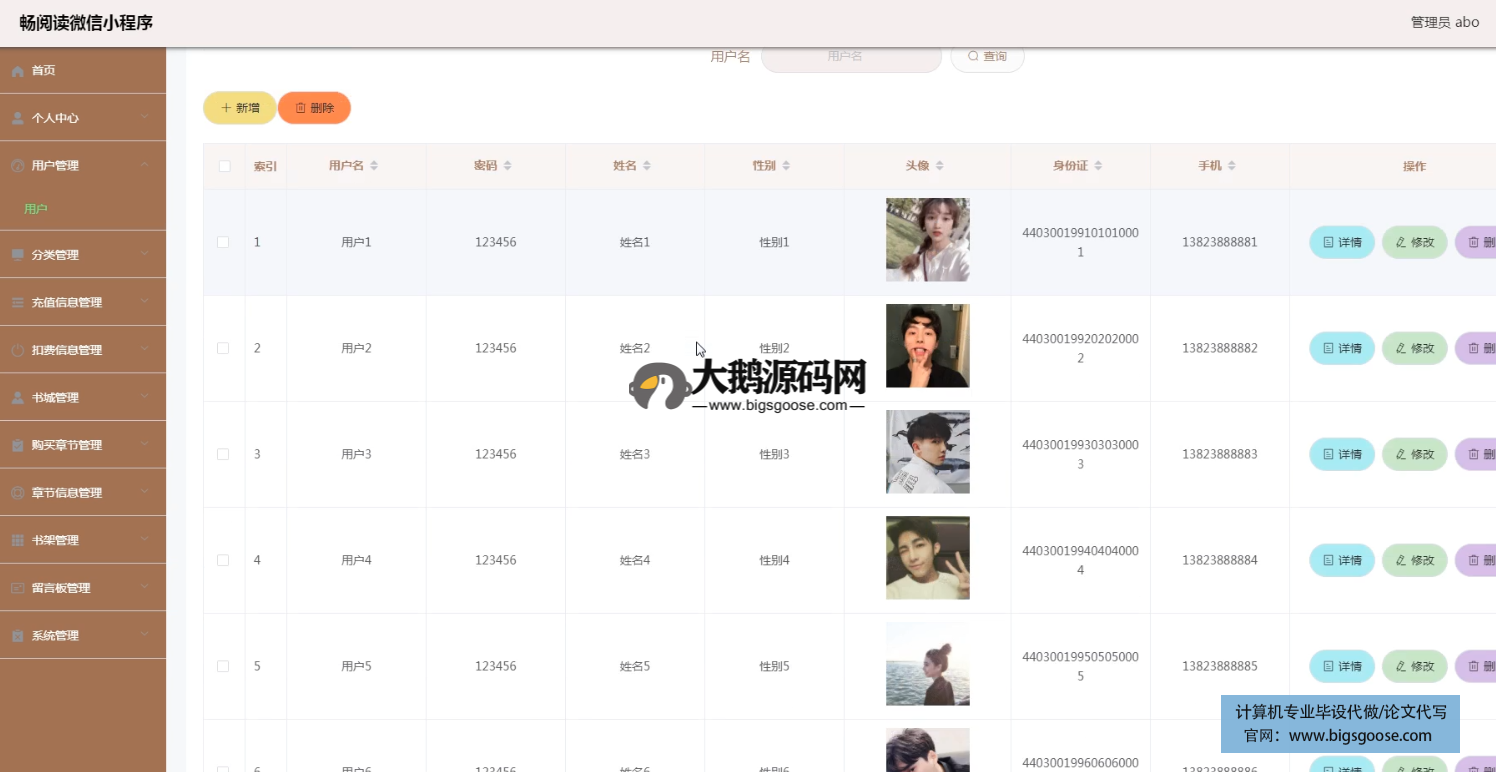This screenshot has height=772, width=1496.
Task: Open 书架管理 menu label
Action: pos(55,540)
